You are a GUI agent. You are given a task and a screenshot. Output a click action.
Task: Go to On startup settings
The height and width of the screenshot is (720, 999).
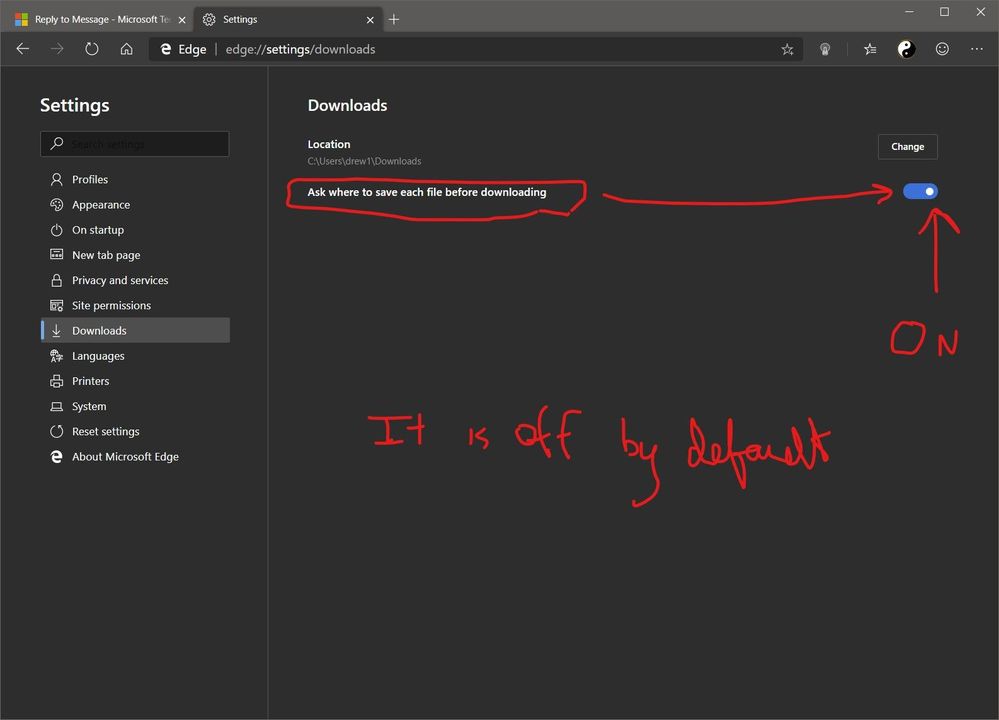pos(135,230)
